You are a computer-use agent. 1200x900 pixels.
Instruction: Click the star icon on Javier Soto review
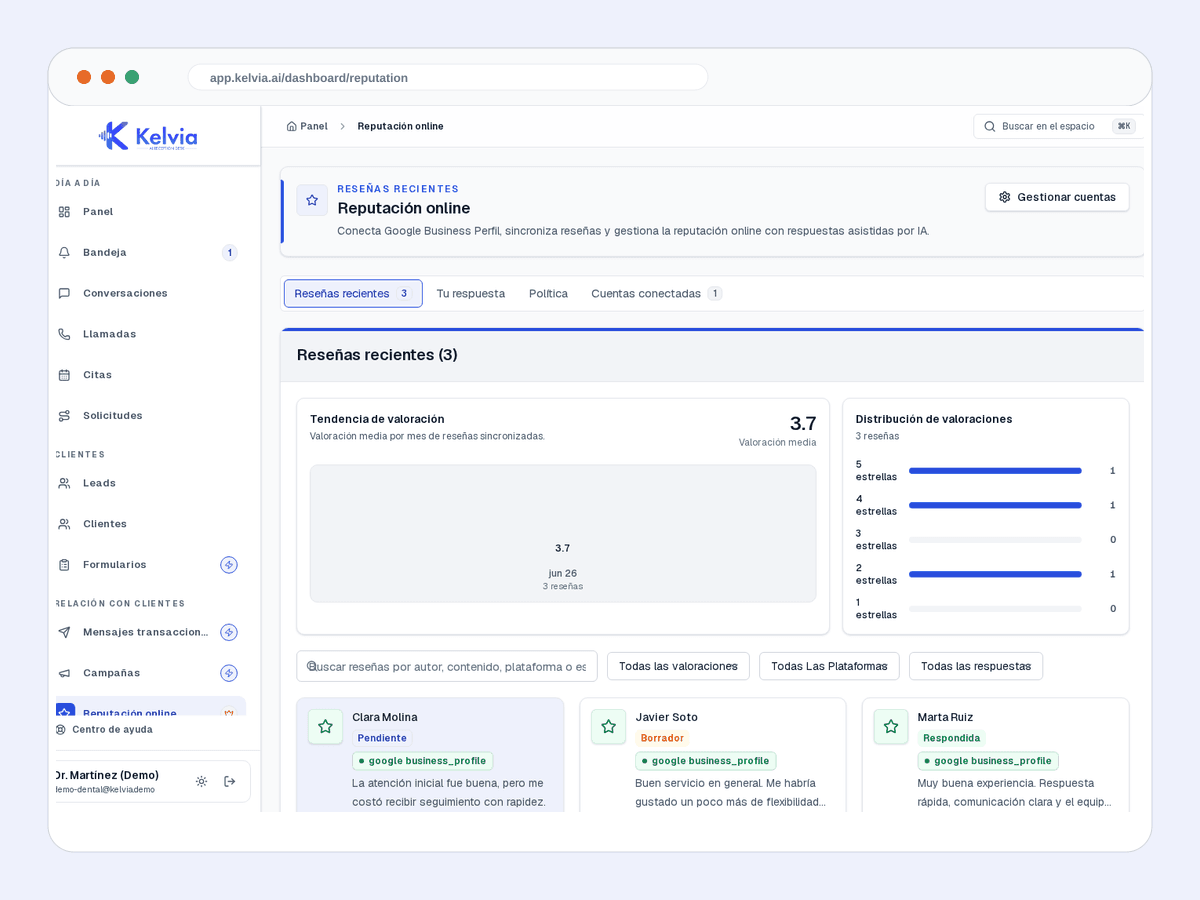click(608, 727)
